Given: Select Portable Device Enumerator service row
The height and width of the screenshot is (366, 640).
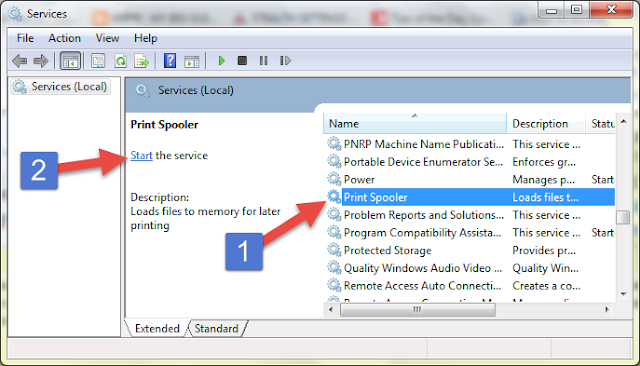Looking at the screenshot, I should pos(470,162).
